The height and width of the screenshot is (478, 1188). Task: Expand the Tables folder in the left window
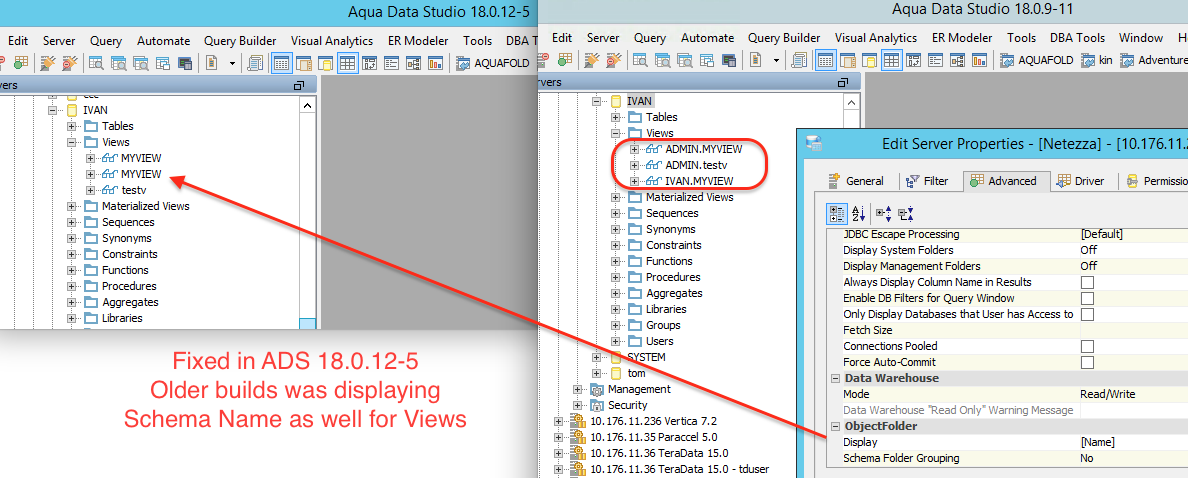pyautogui.click(x=71, y=126)
